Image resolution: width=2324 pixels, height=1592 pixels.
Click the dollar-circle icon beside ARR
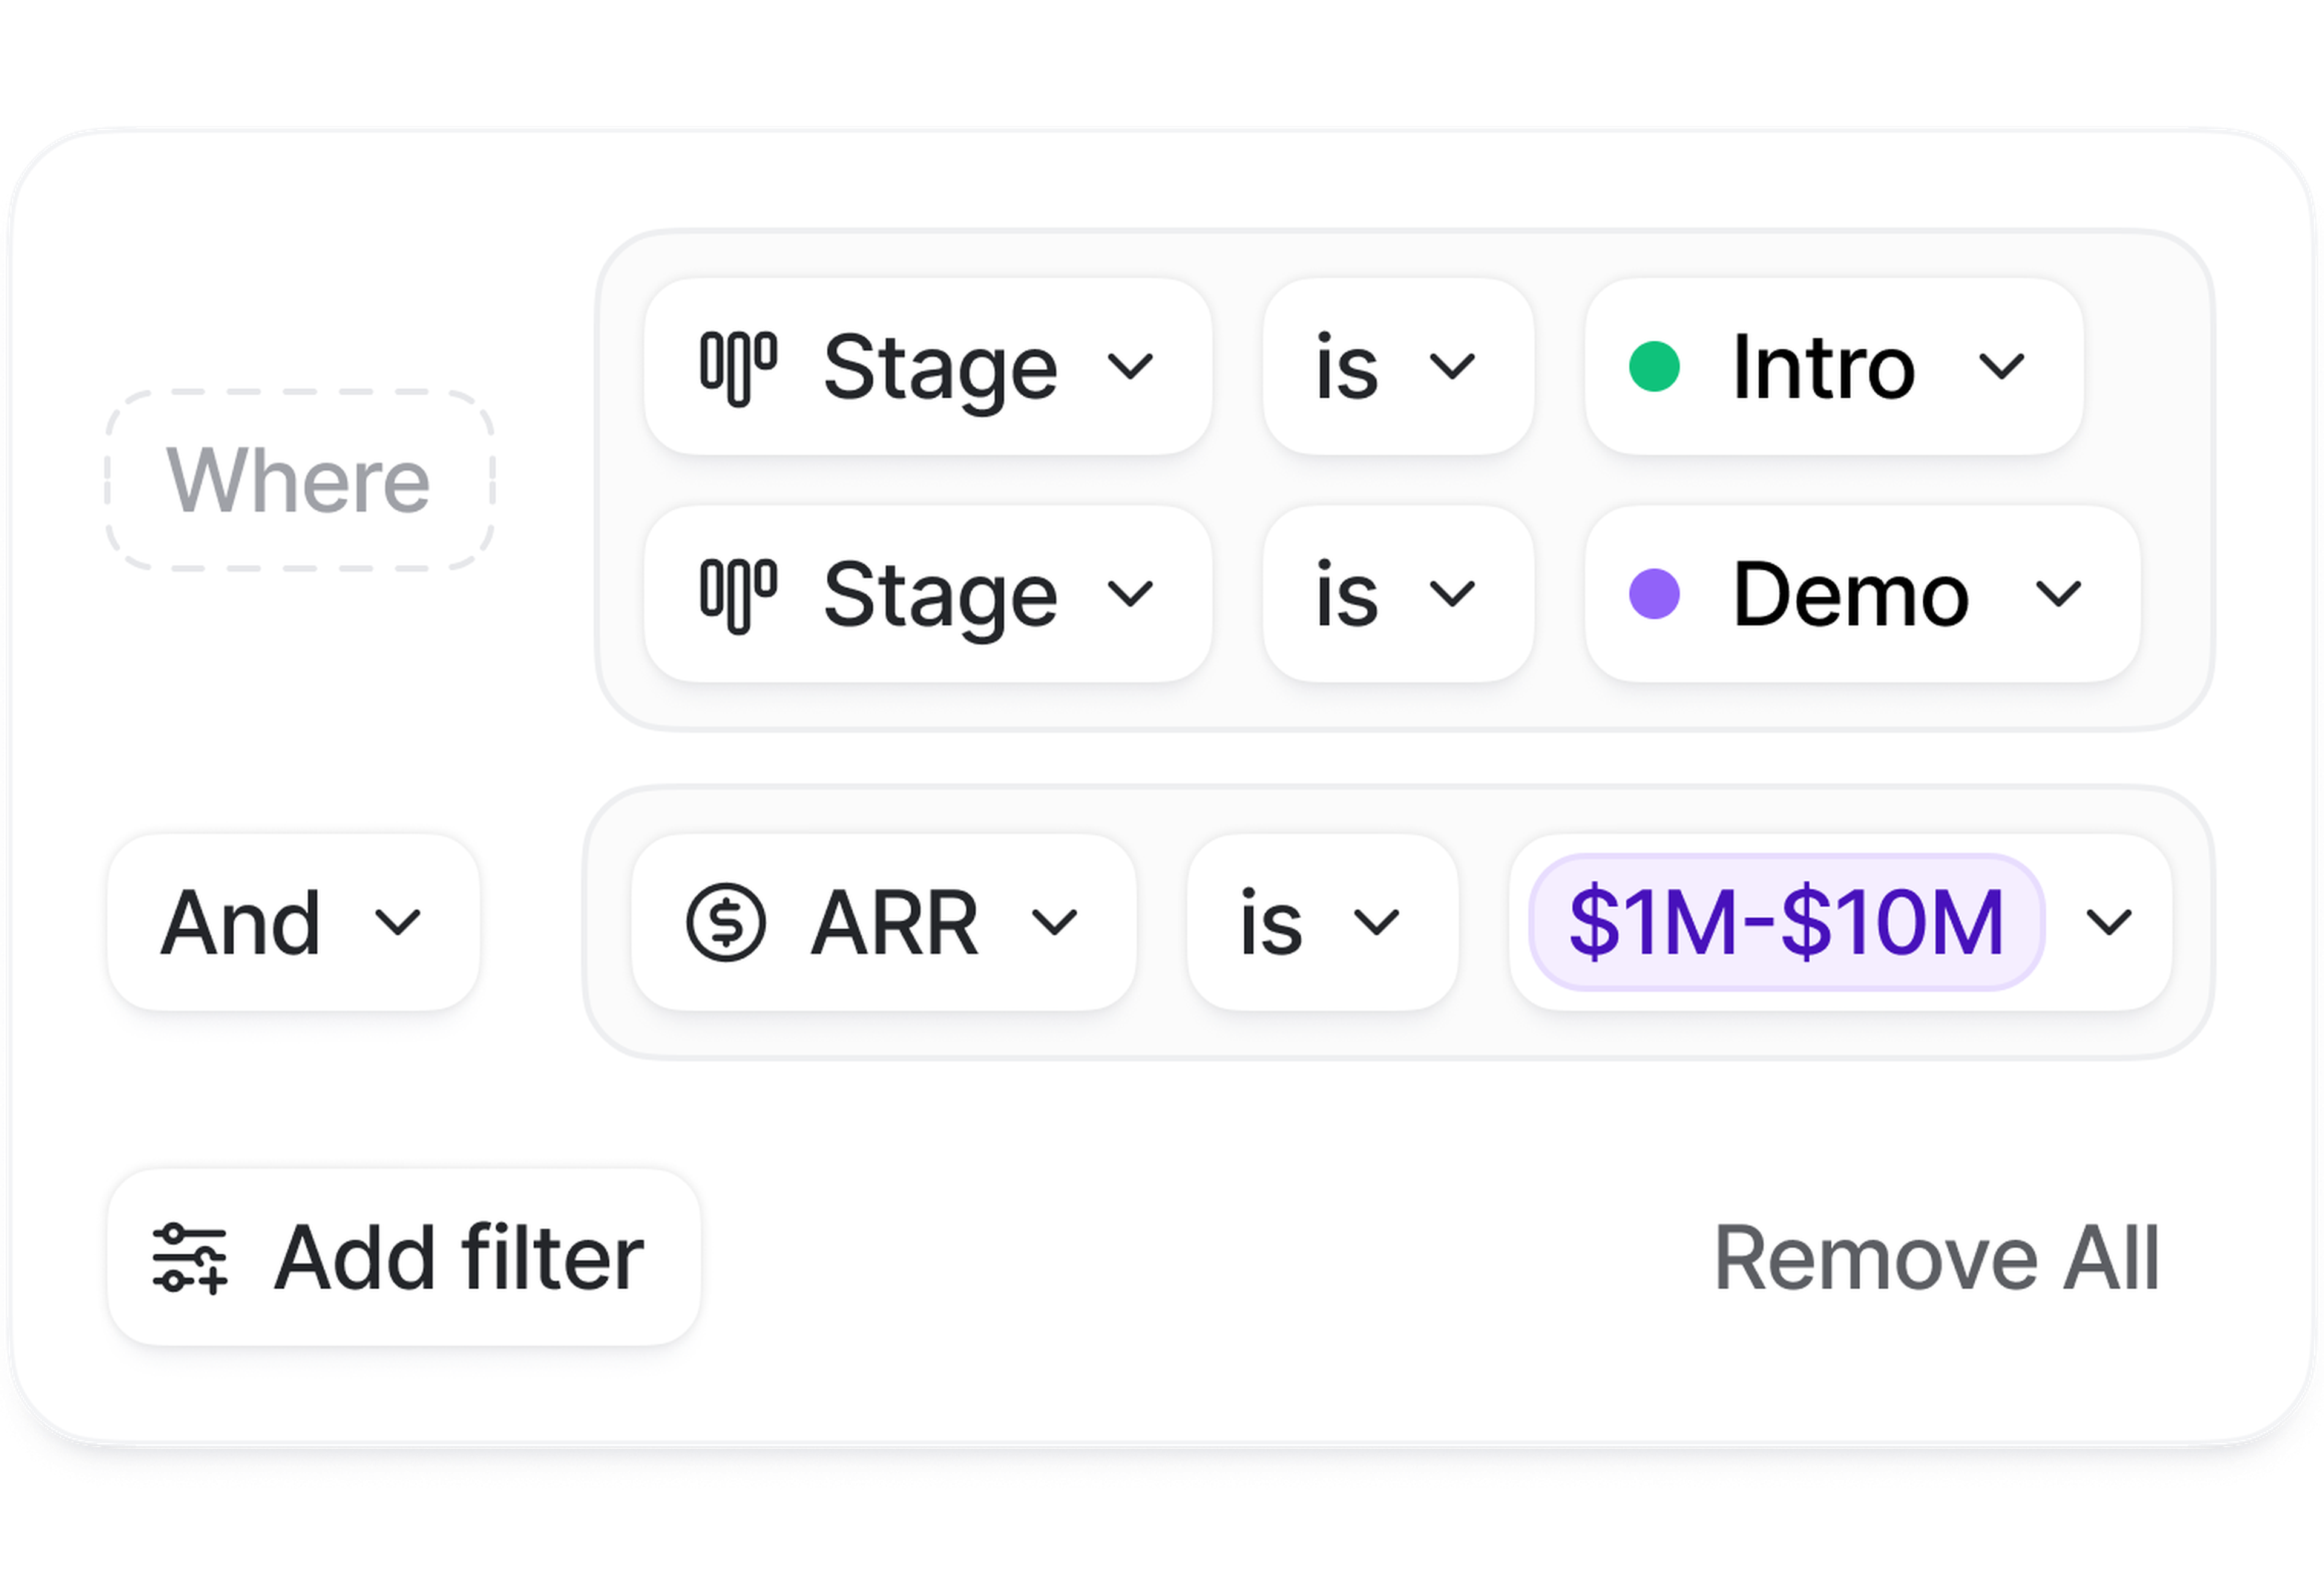click(726, 922)
